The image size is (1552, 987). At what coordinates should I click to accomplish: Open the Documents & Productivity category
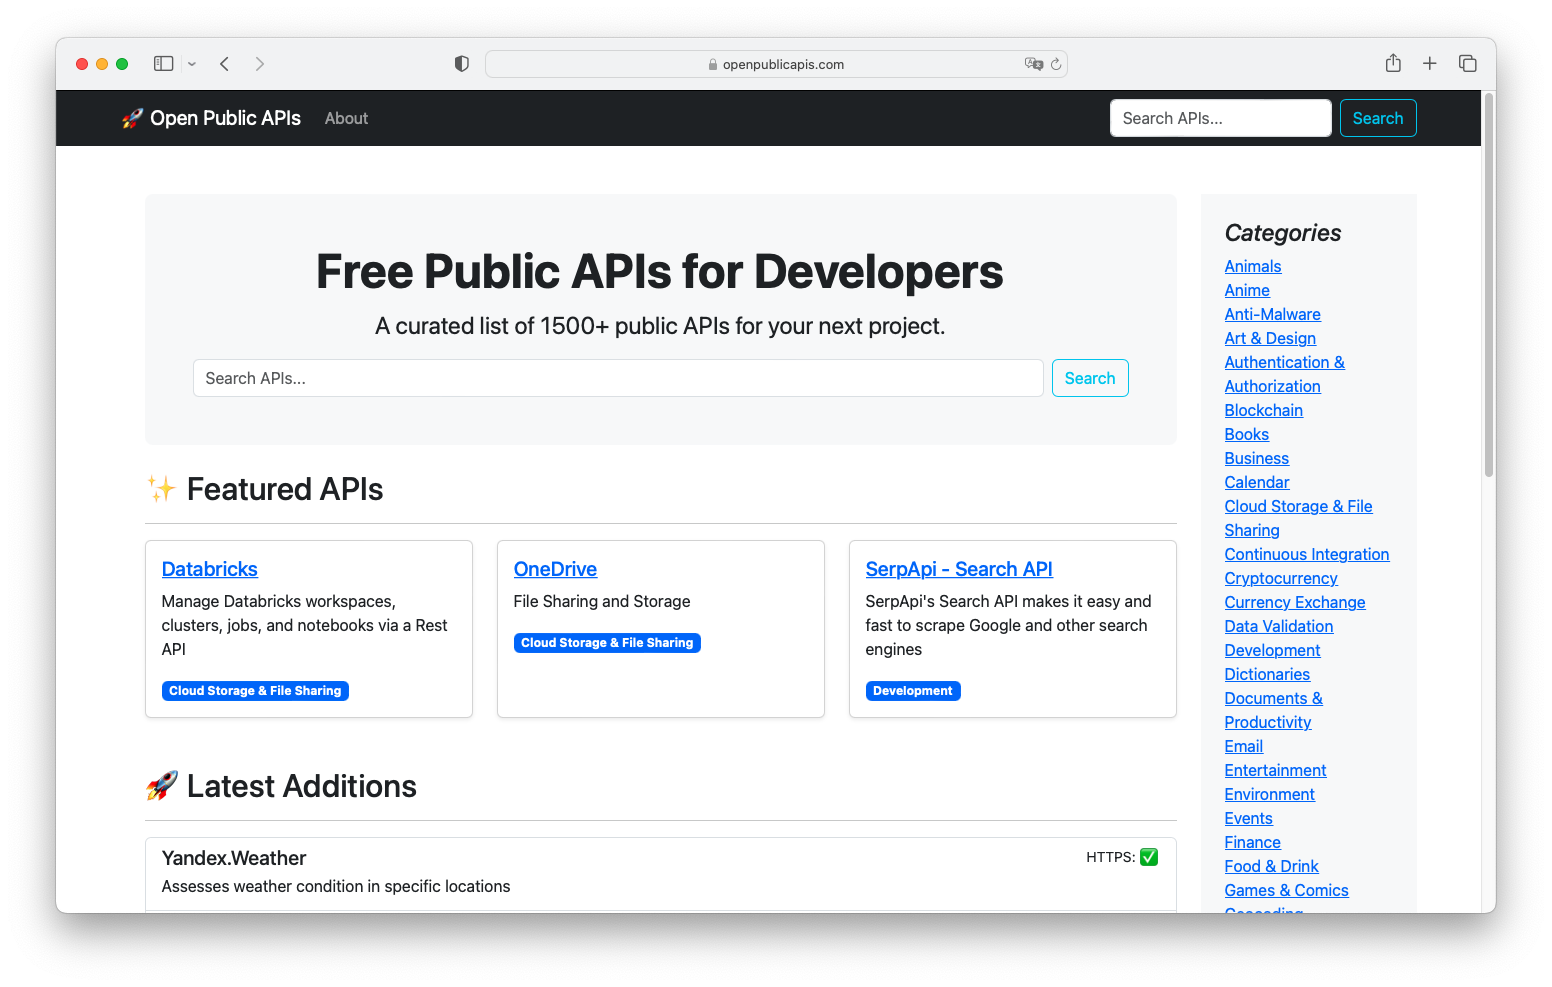[x=1273, y=710]
